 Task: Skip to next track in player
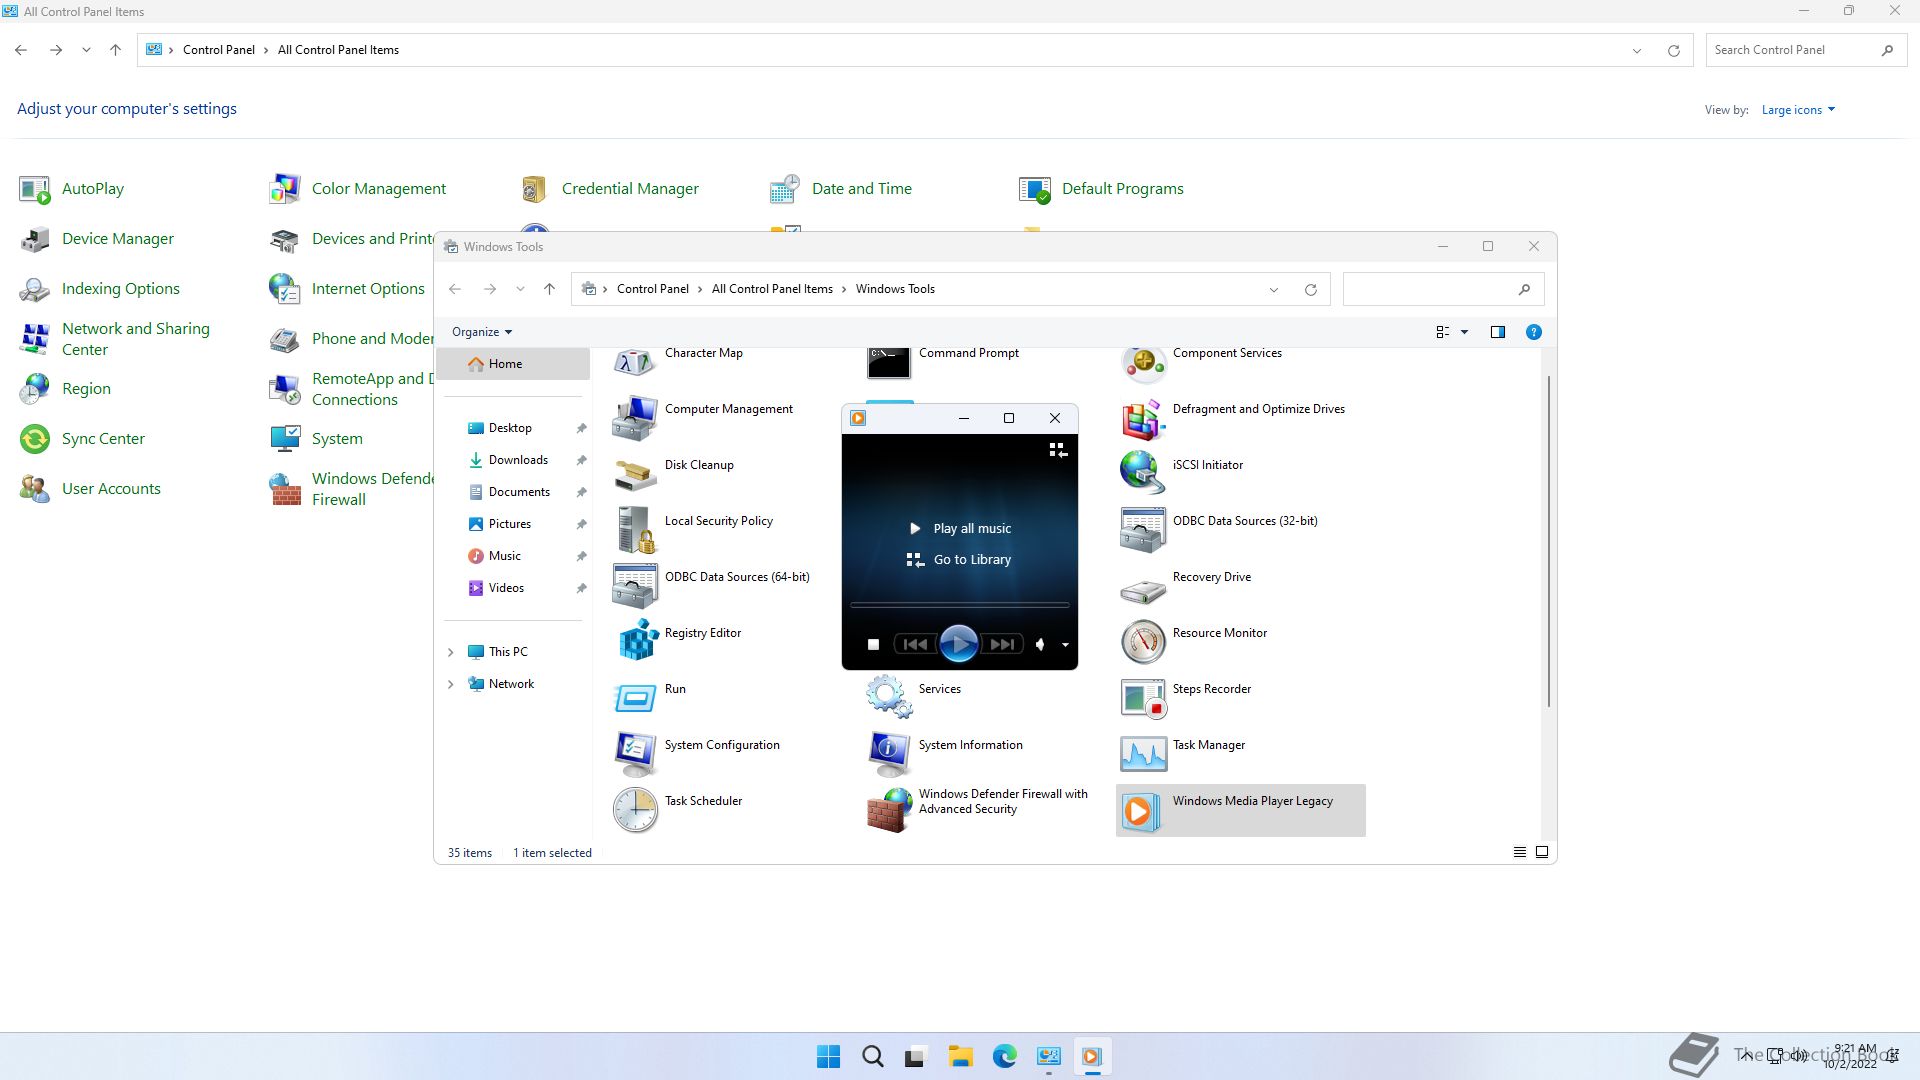click(x=1002, y=645)
